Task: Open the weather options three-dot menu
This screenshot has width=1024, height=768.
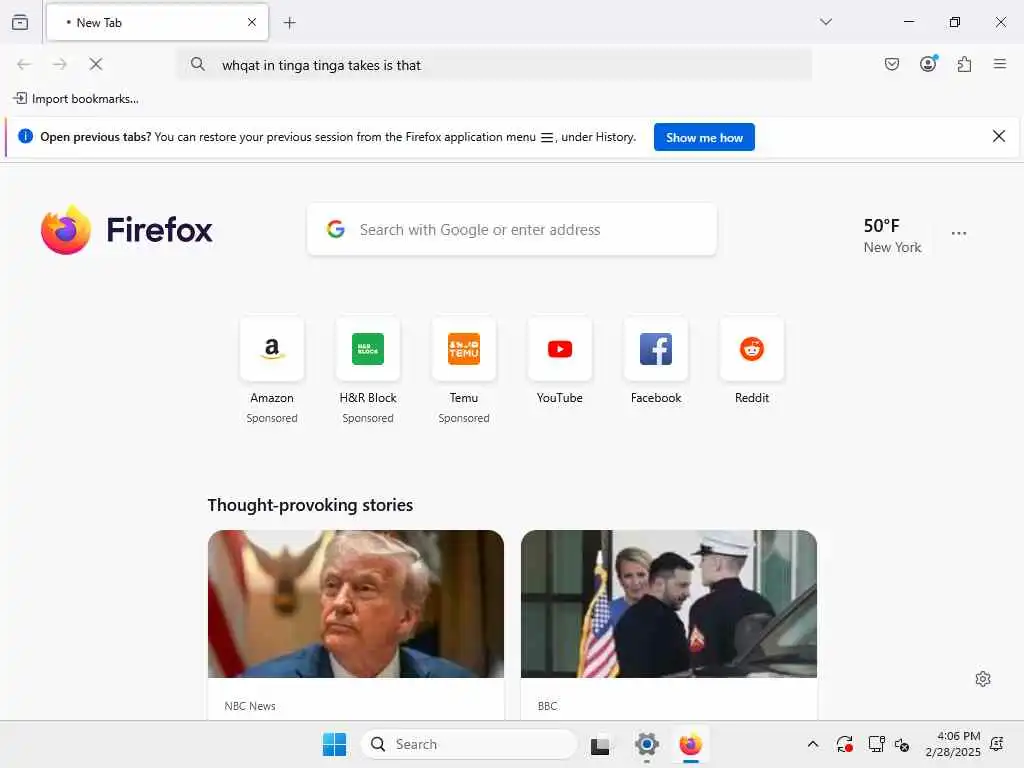Action: [958, 233]
